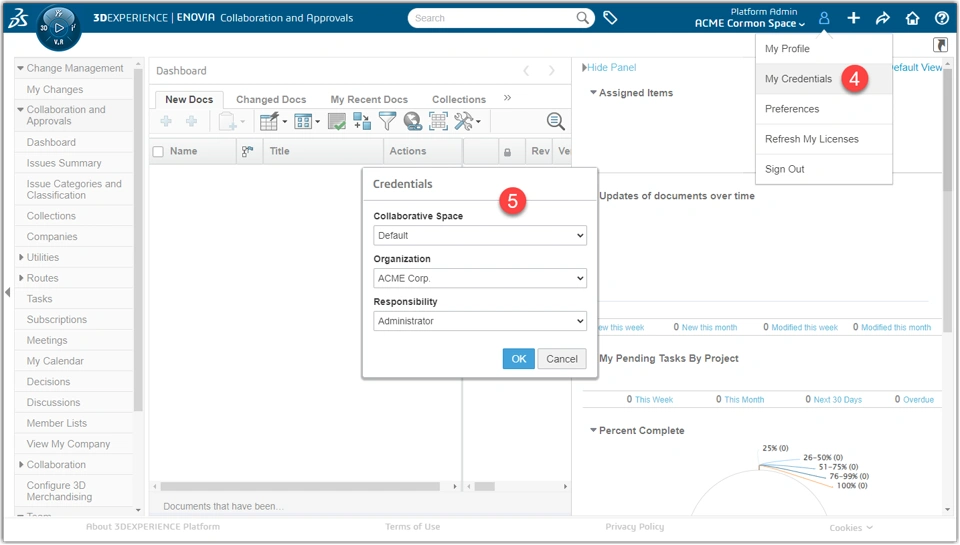Open the Organization dropdown
Screen dimensions: 960x545
click(480, 278)
